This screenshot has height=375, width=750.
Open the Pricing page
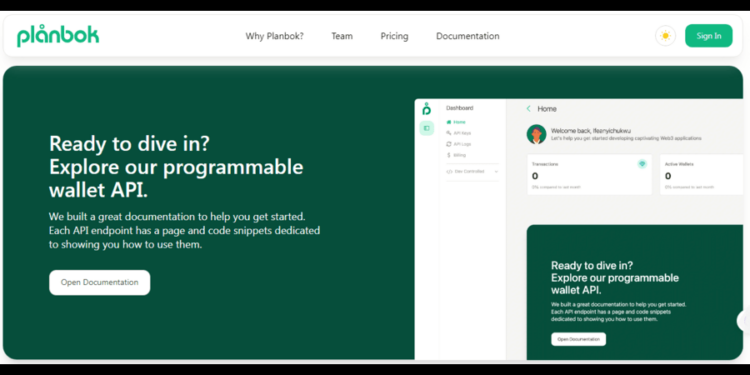coord(394,36)
